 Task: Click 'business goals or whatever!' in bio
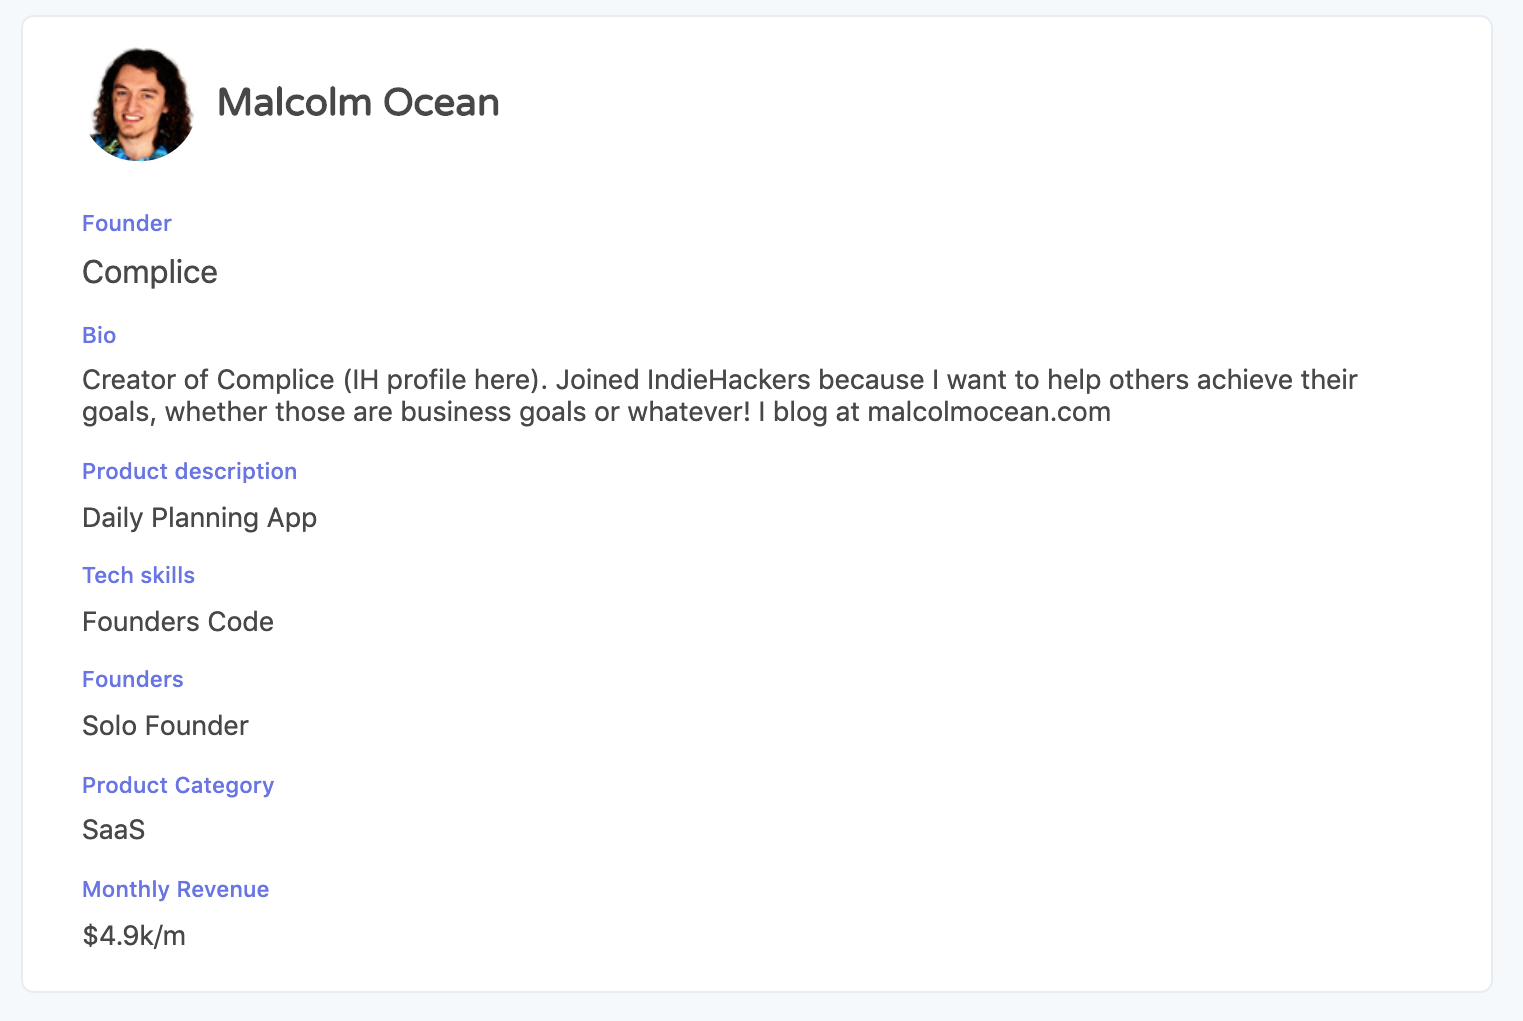tap(575, 412)
